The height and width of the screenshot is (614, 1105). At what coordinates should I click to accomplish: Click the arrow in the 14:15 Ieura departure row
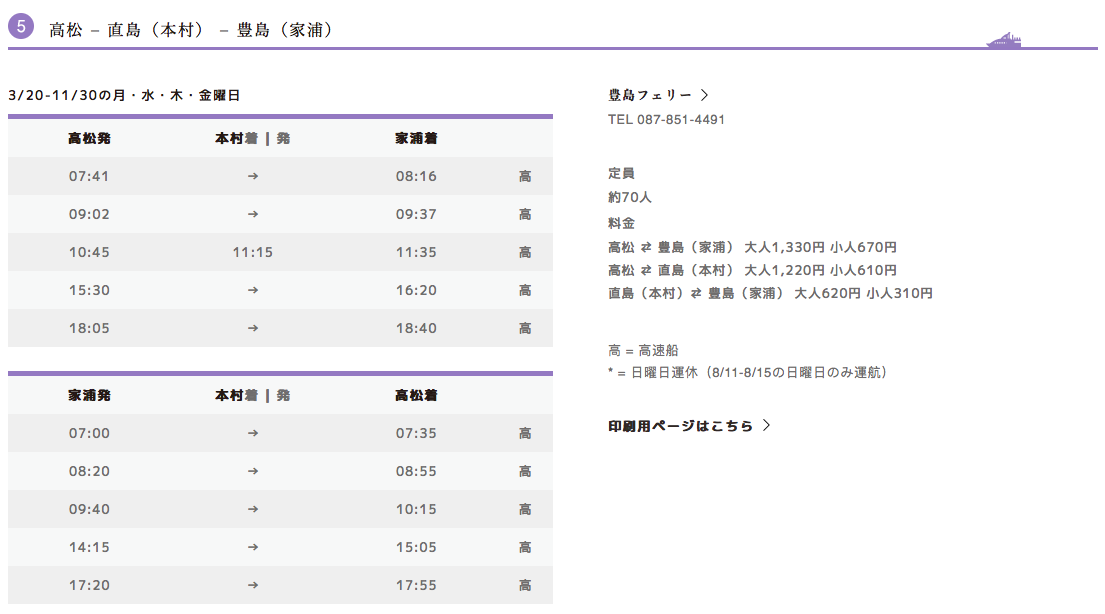click(253, 547)
